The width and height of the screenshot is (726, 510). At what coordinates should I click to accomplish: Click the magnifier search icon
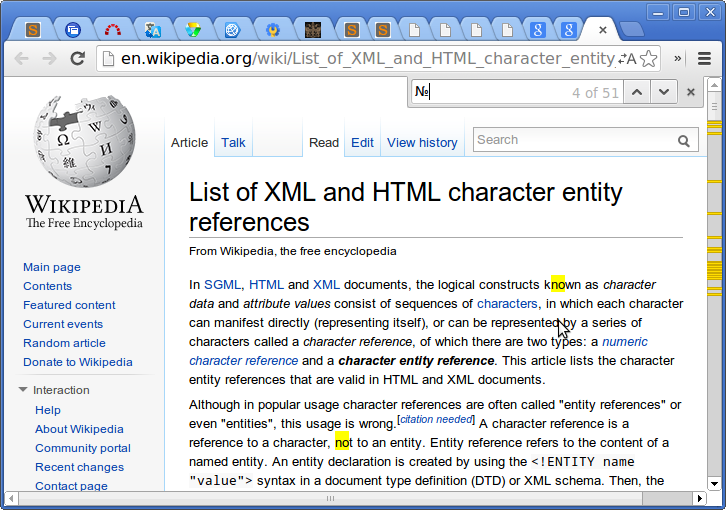tap(683, 141)
